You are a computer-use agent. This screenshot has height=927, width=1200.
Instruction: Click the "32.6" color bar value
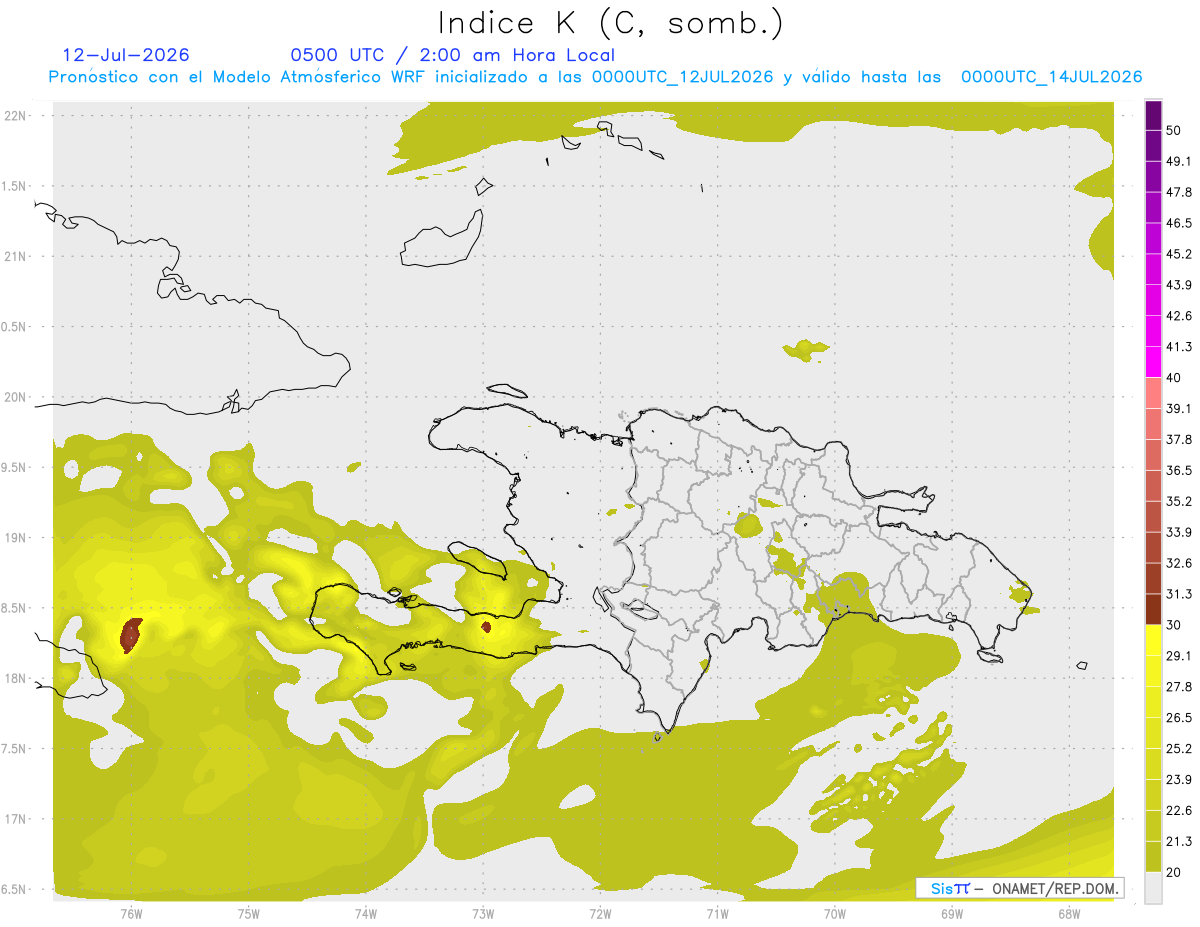pos(1179,563)
